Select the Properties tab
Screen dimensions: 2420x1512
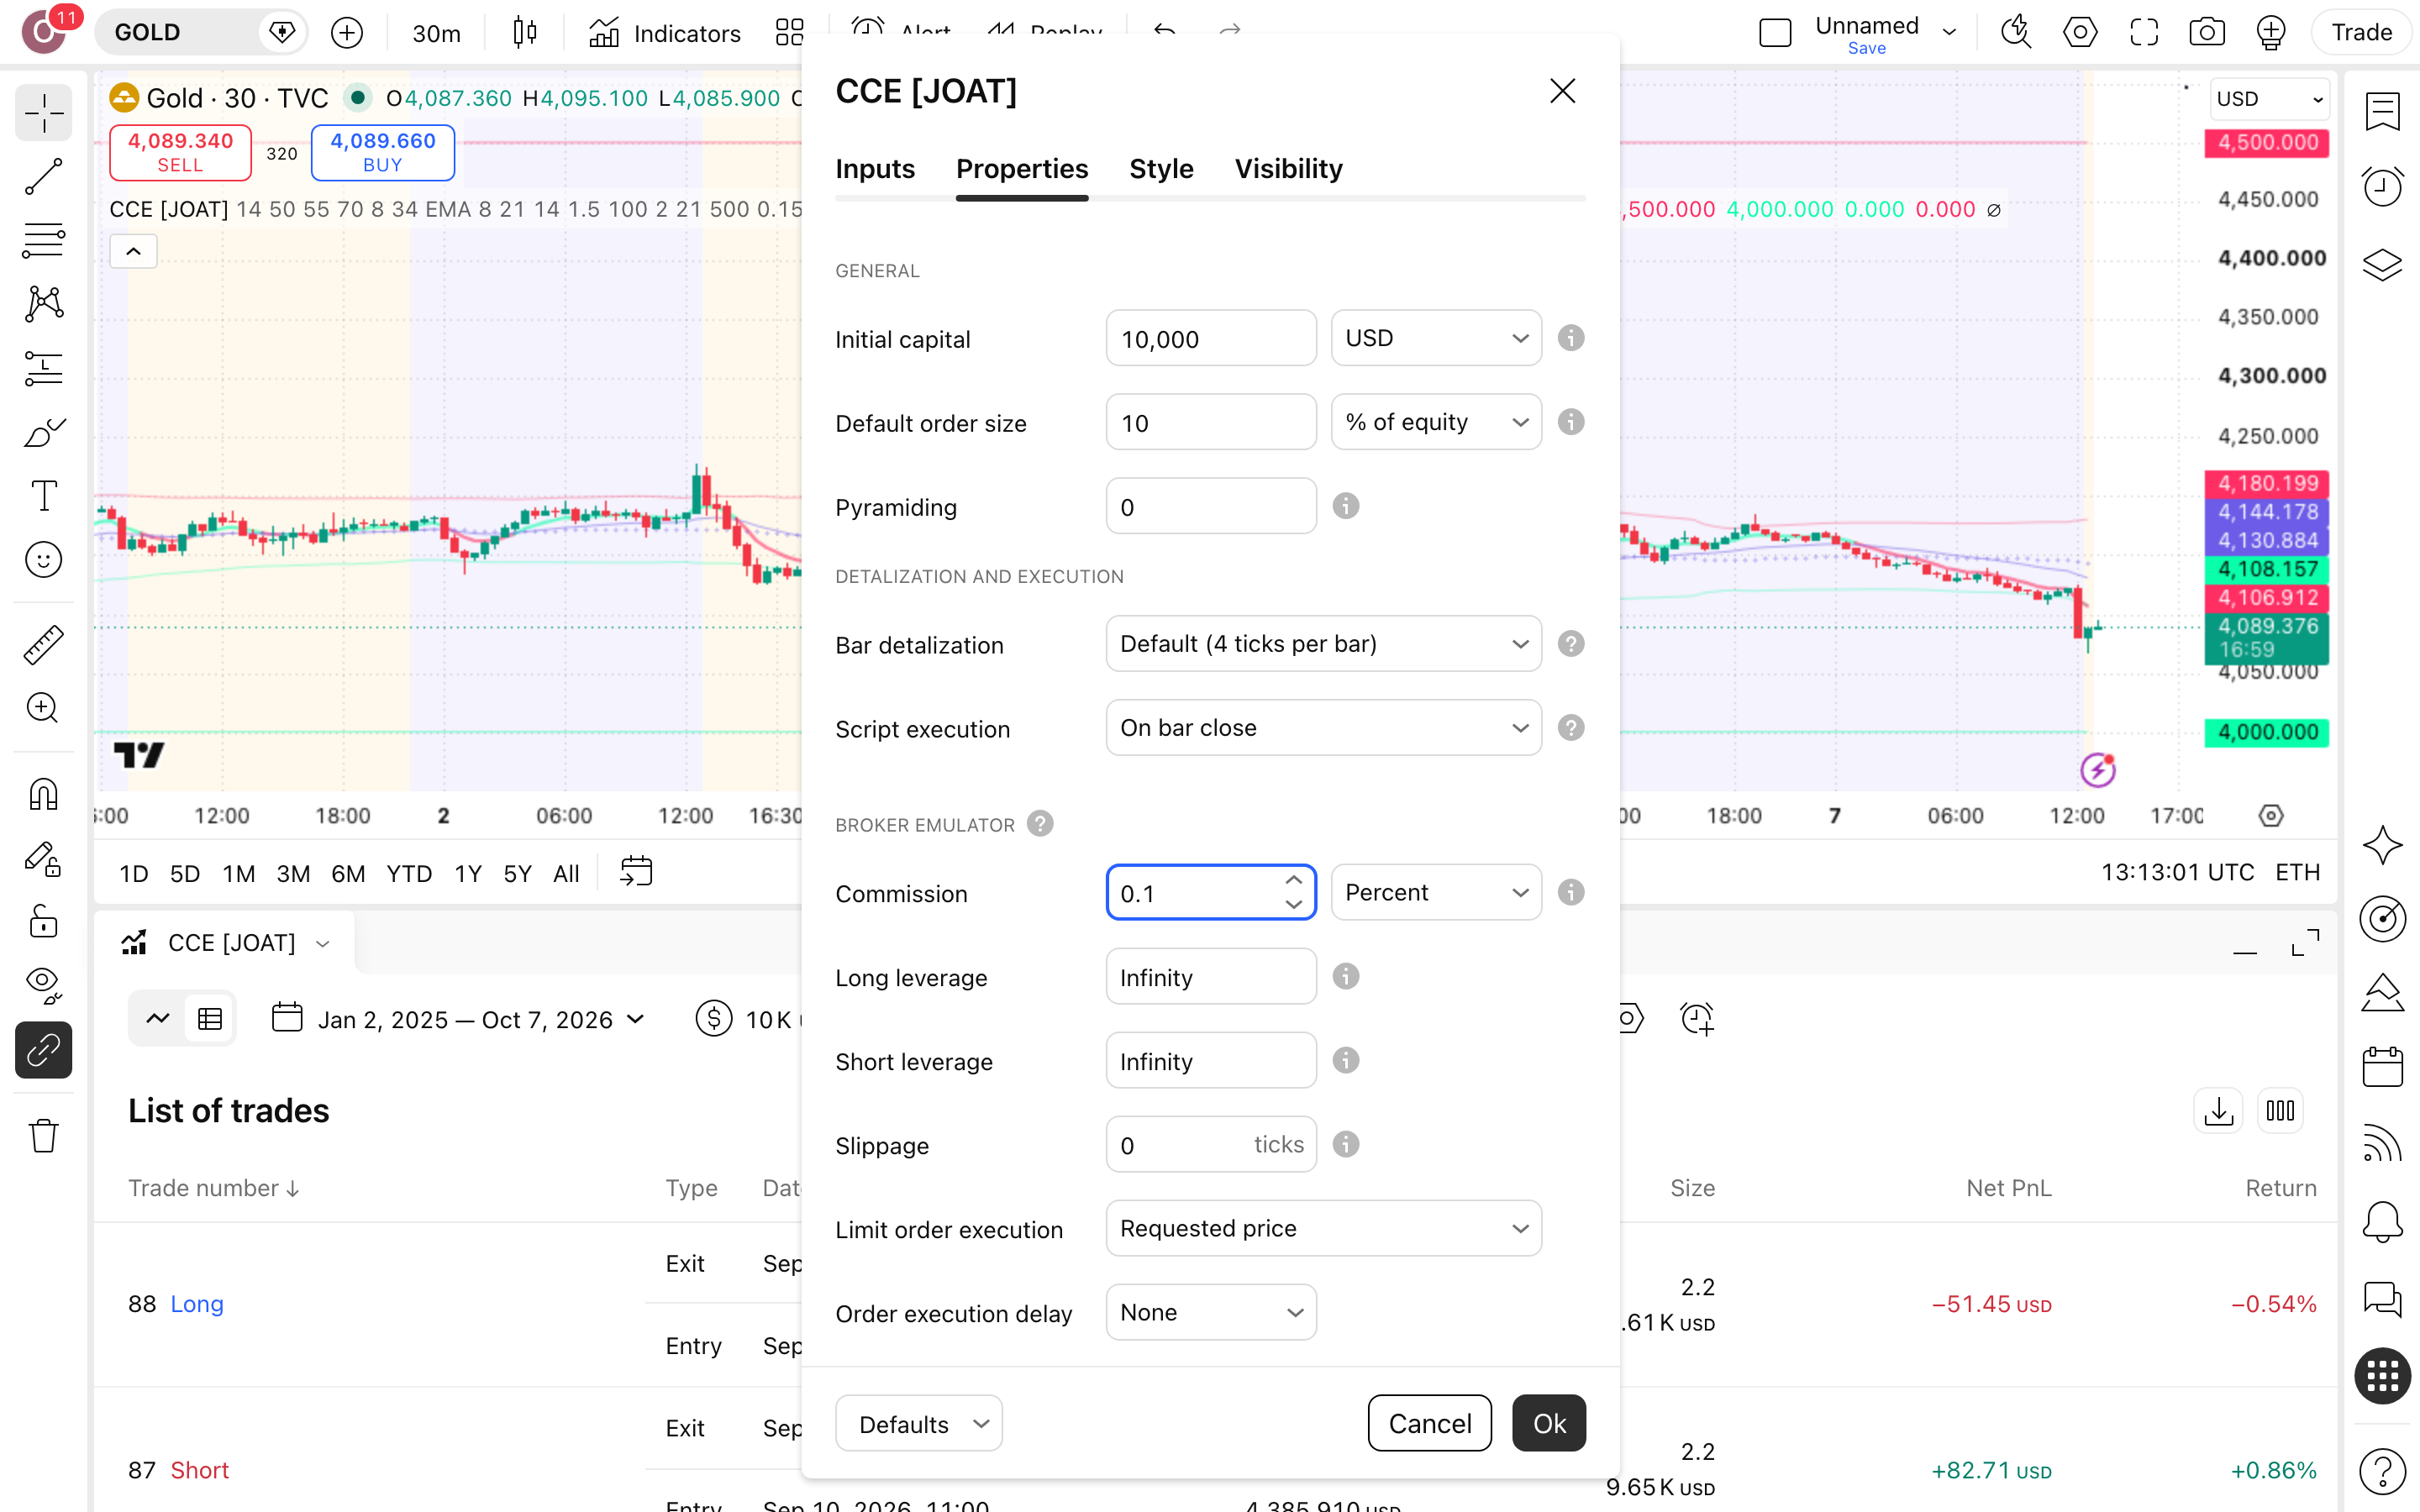pos(1022,169)
